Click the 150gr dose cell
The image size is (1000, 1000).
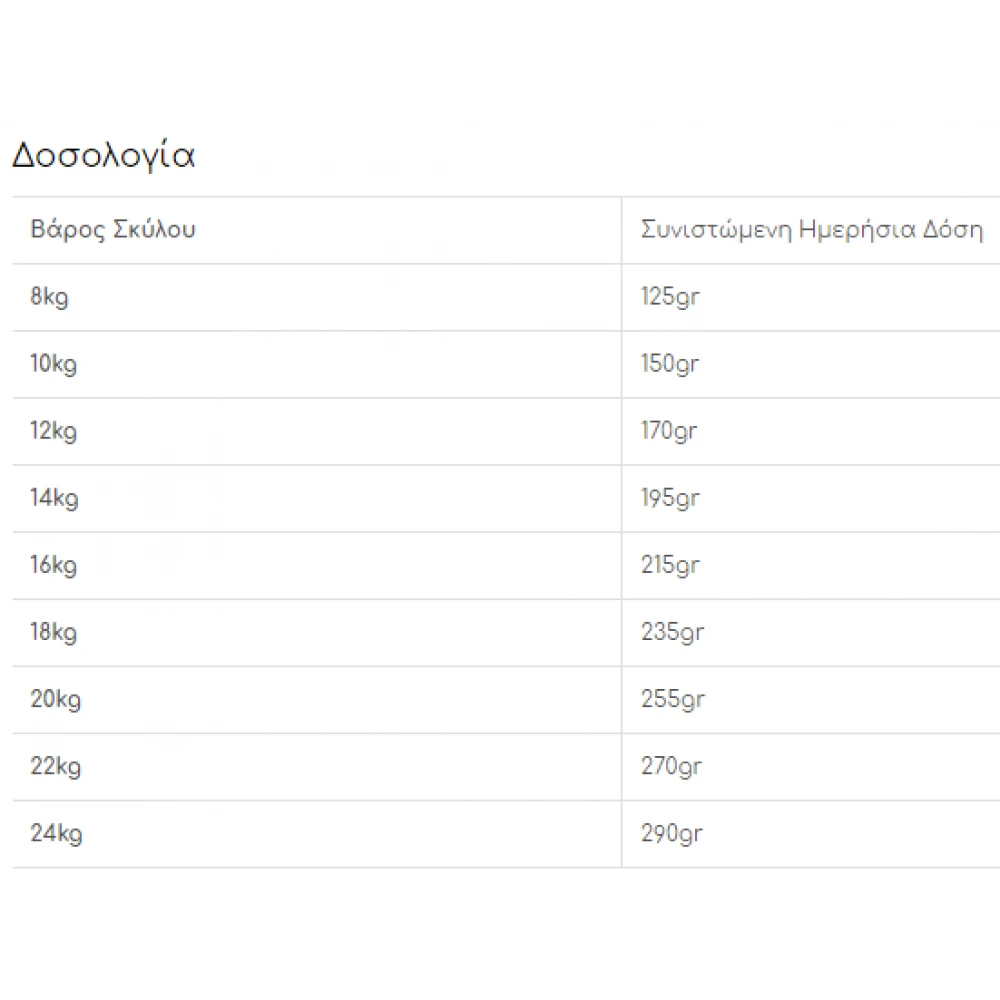[x=669, y=364]
